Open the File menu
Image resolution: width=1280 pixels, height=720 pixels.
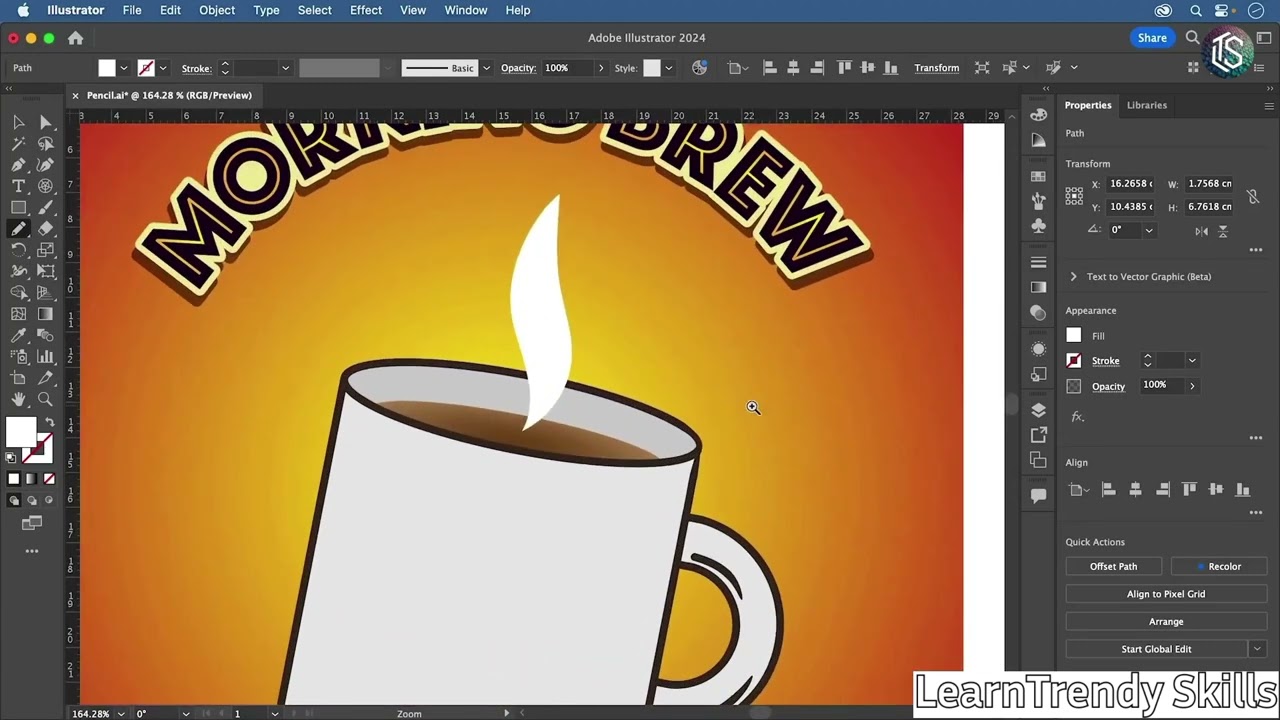132,10
